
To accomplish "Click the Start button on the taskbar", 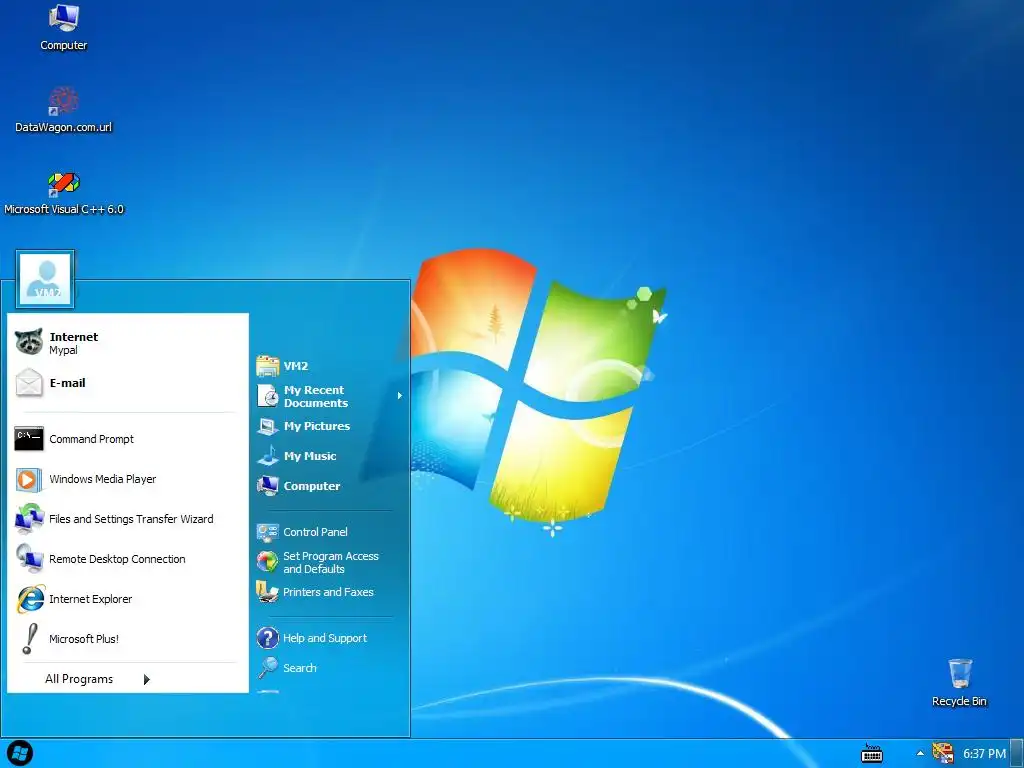I will pyautogui.click(x=19, y=754).
